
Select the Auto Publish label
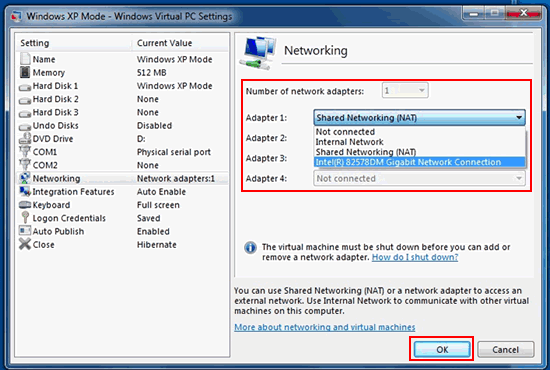[58, 231]
